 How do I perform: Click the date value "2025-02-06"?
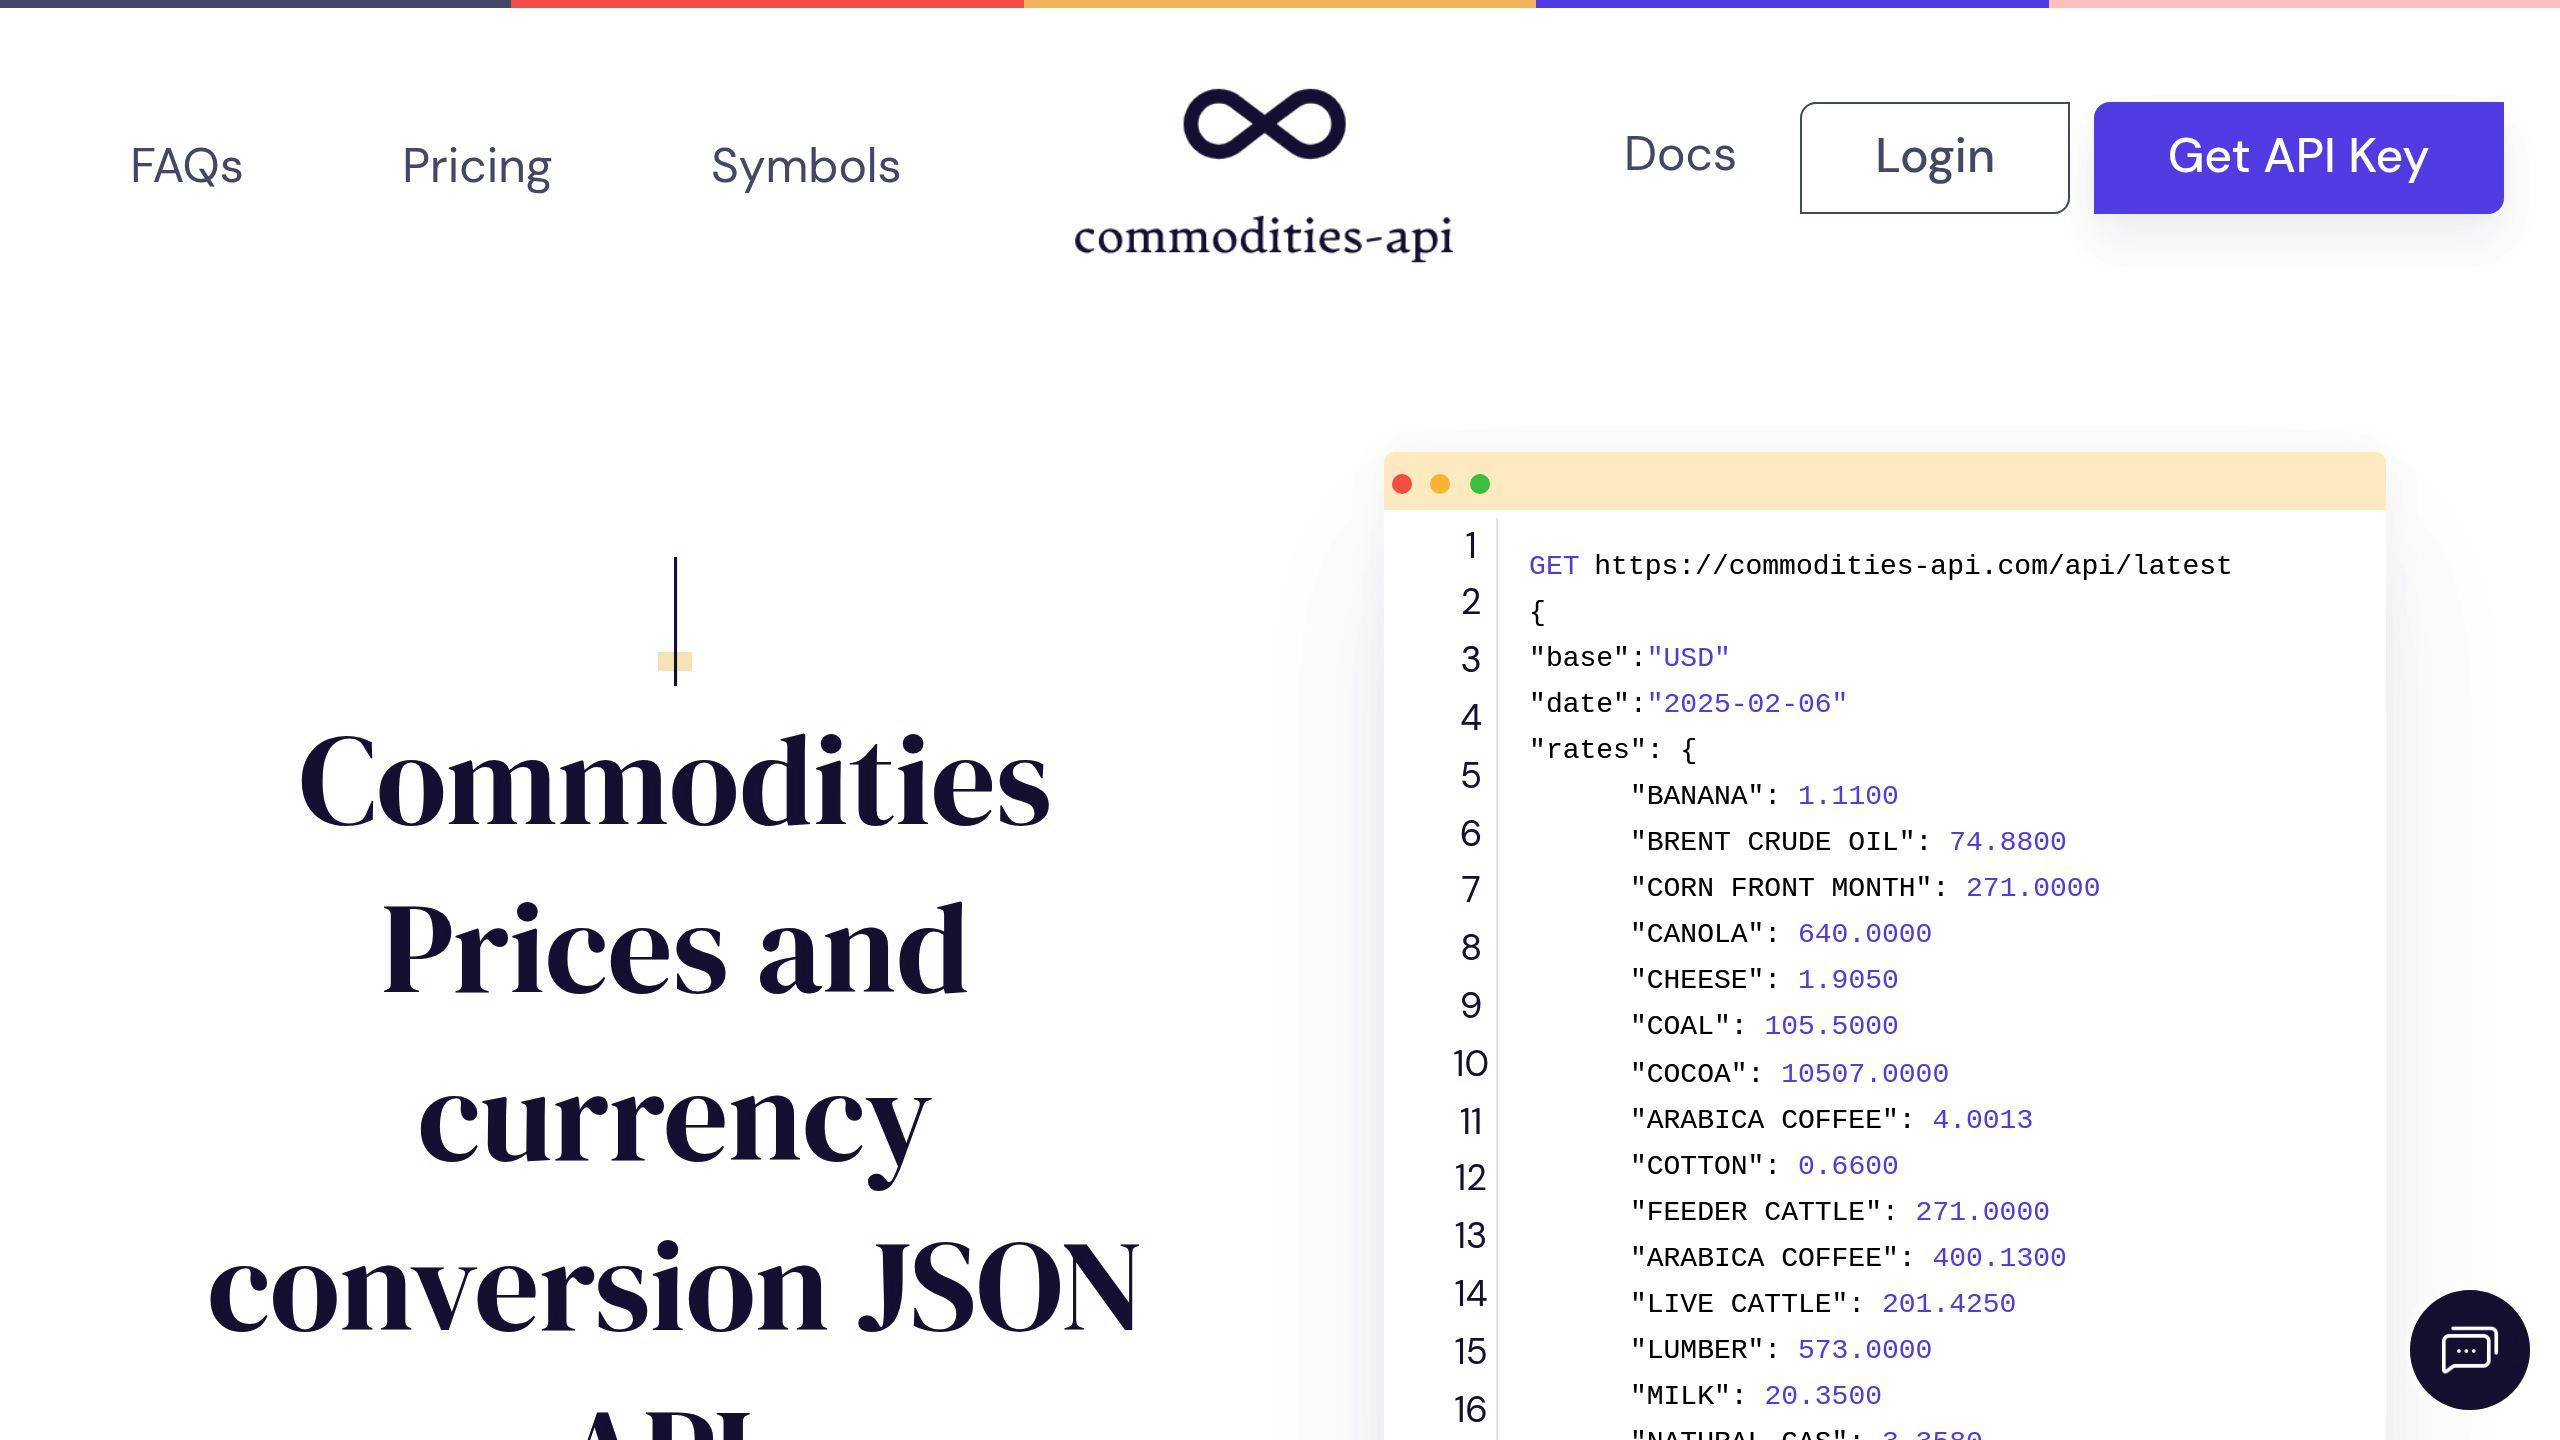(x=1747, y=704)
